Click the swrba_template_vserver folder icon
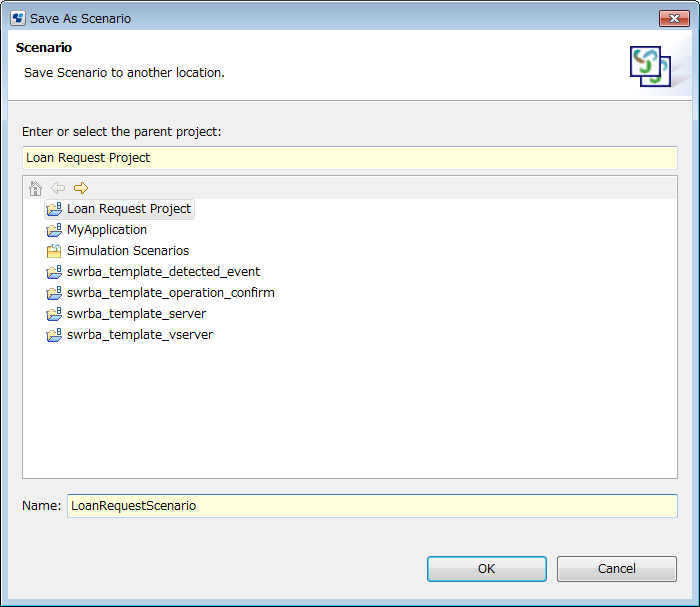 click(x=54, y=336)
